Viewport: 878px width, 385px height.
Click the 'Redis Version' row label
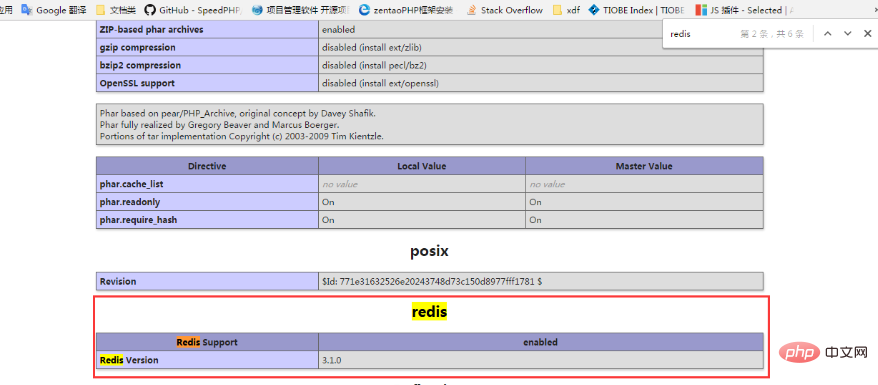(x=207, y=360)
